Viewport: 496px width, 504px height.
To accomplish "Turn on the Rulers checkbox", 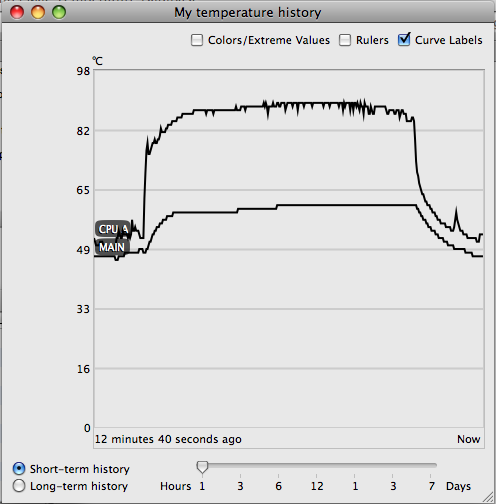I will point(345,40).
